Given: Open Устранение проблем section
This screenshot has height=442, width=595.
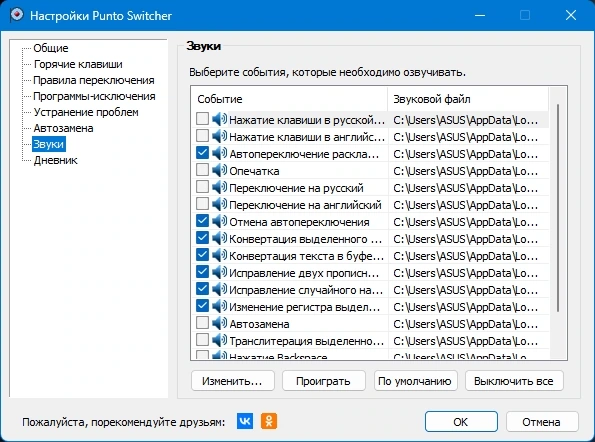Looking at the screenshot, I should (x=86, y=112).
